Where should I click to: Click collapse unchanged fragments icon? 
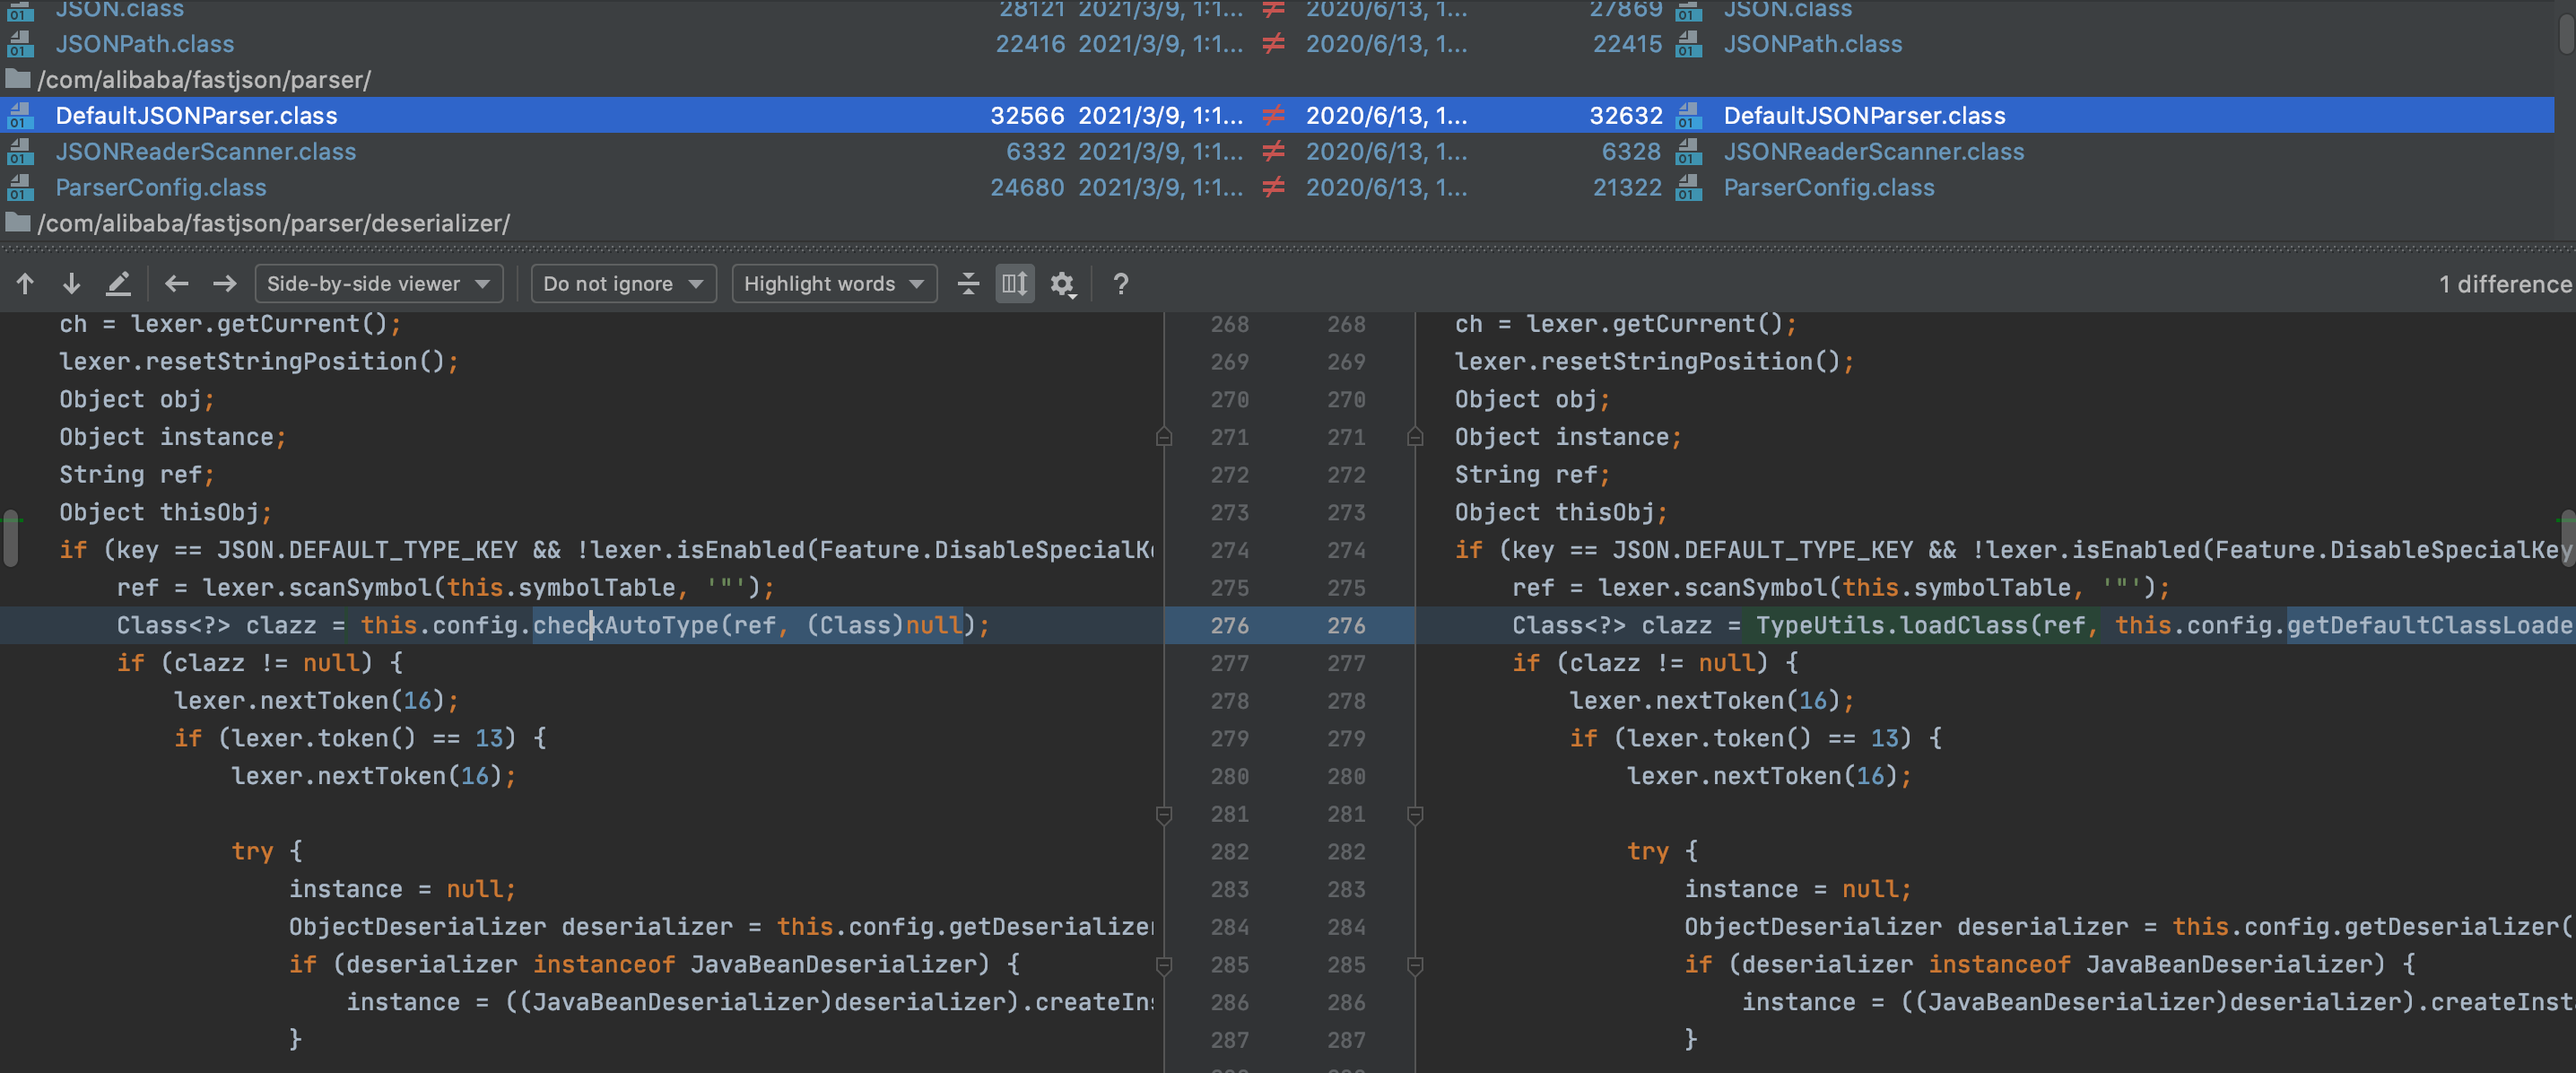pos(967,284)
